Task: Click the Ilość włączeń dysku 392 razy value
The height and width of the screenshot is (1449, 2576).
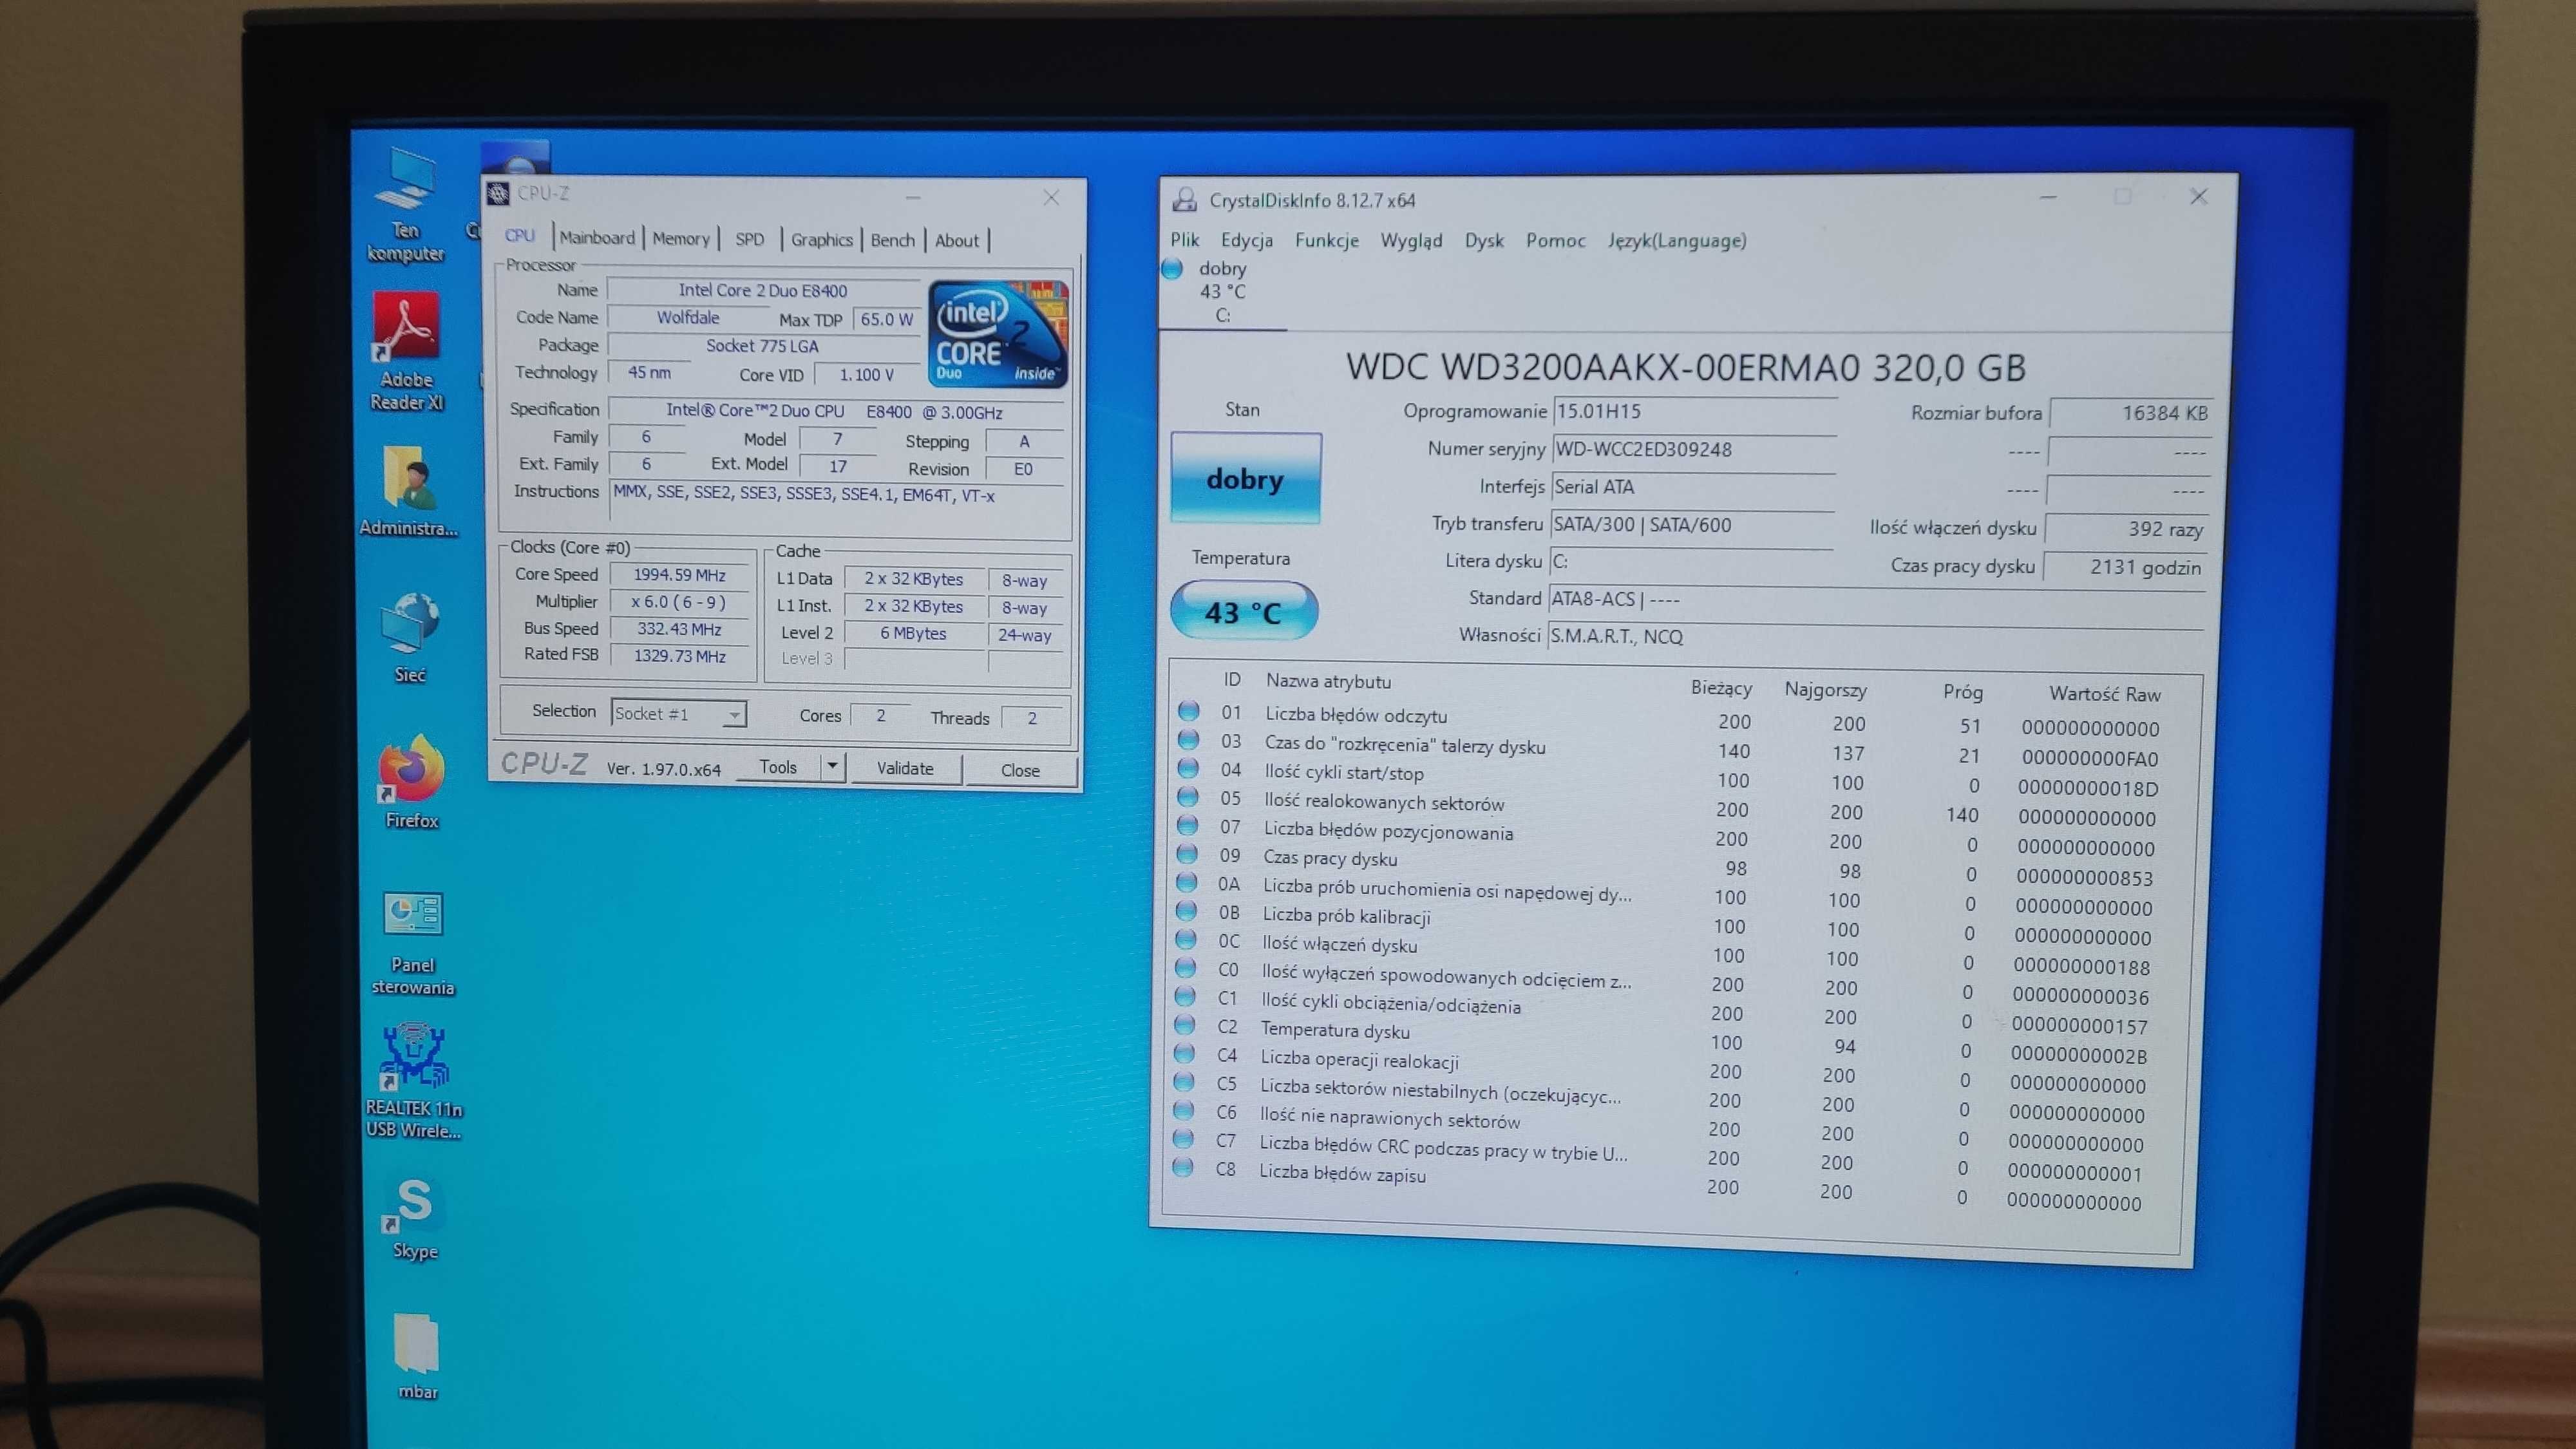Action: pyautogui.click(x=2126, y=529)
